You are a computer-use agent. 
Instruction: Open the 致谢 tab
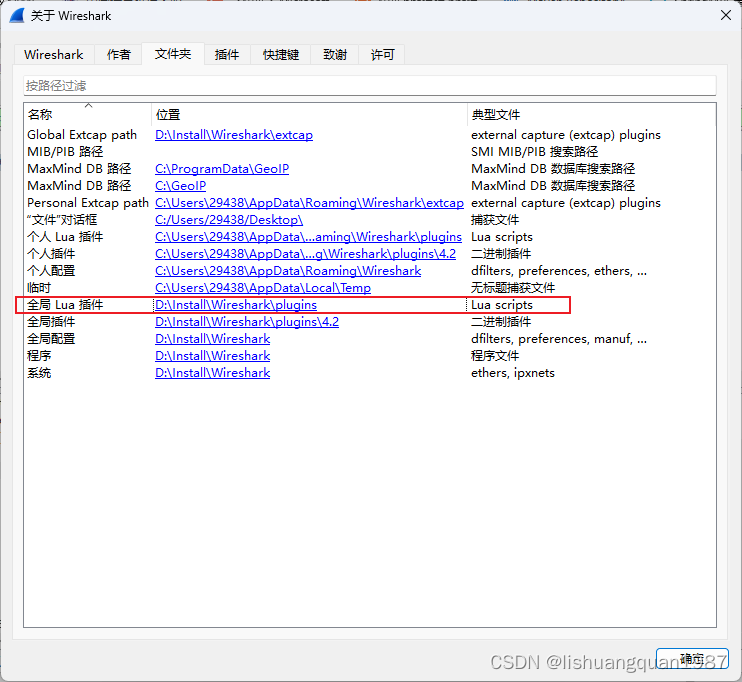click(x=335, y=55)
